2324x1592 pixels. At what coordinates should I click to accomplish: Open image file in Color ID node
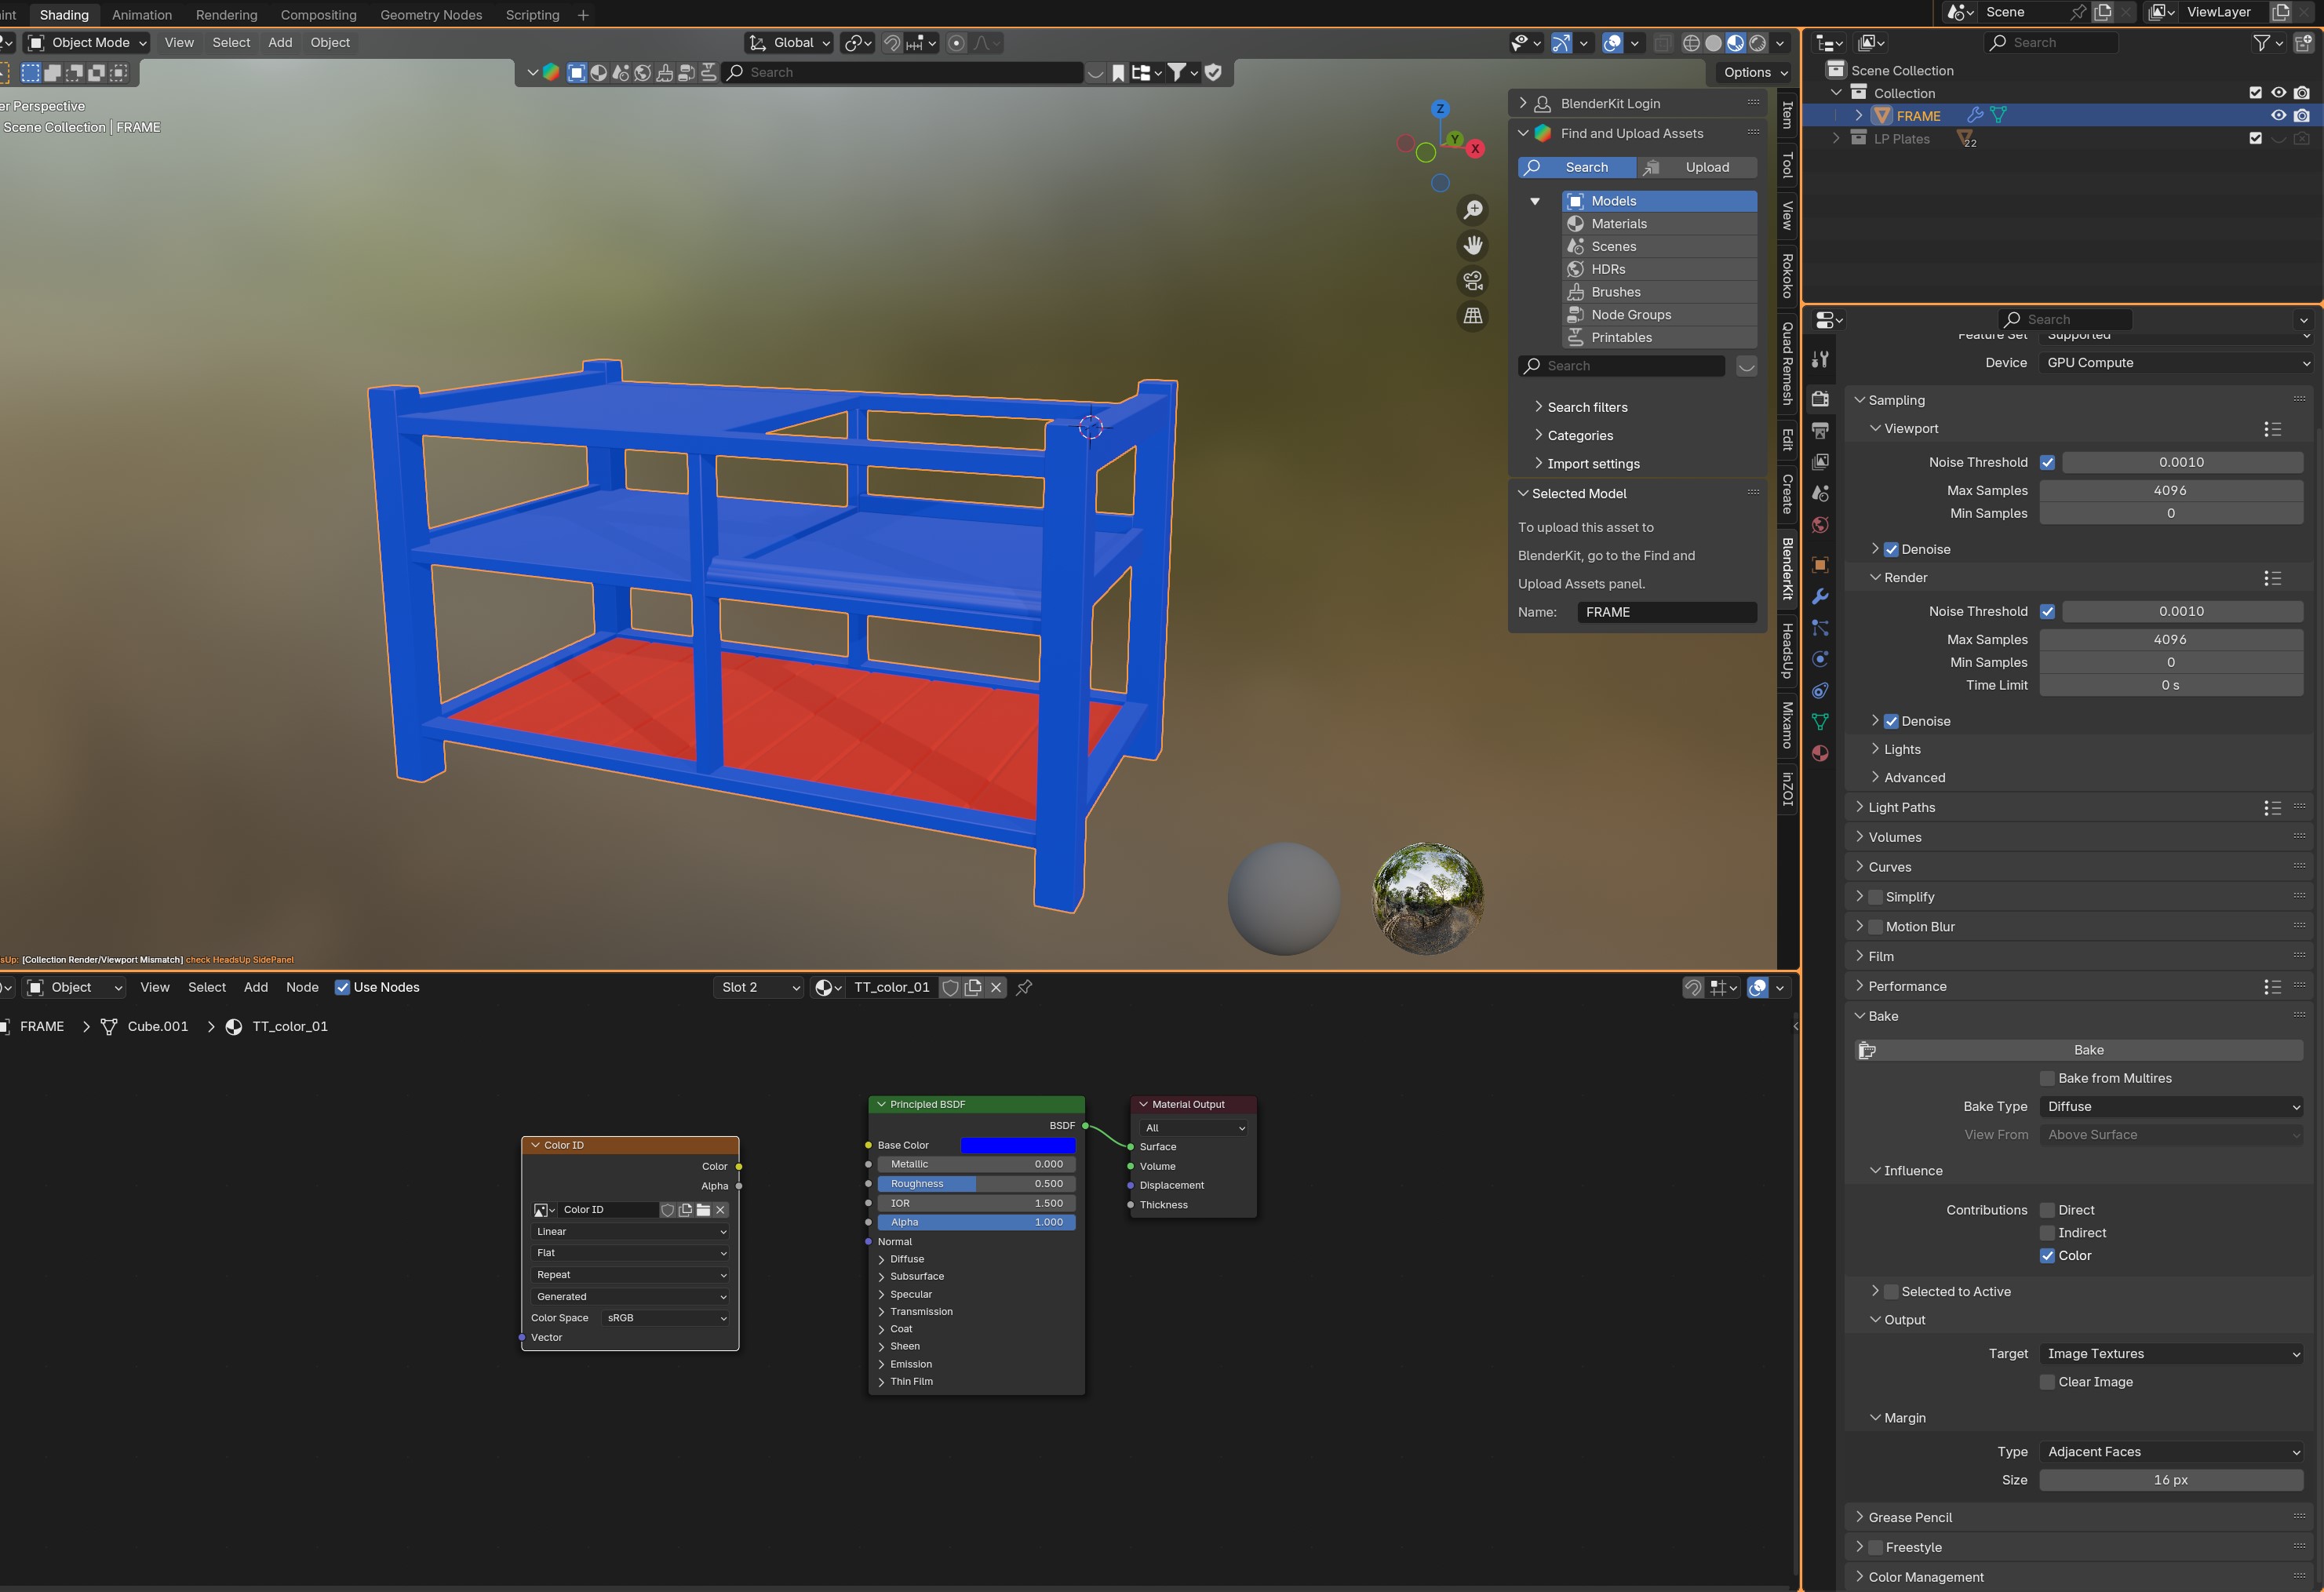tap(703, 1210)
